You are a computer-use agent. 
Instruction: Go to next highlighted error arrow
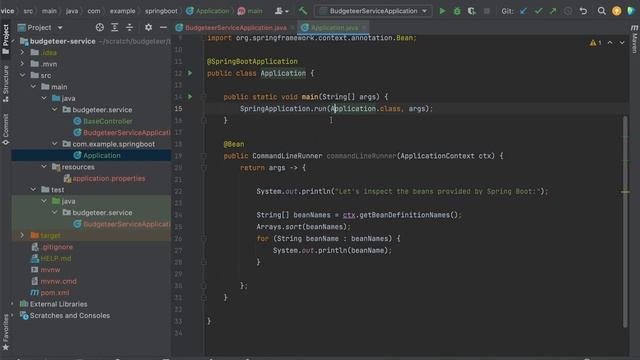click(x=622, y=42)
